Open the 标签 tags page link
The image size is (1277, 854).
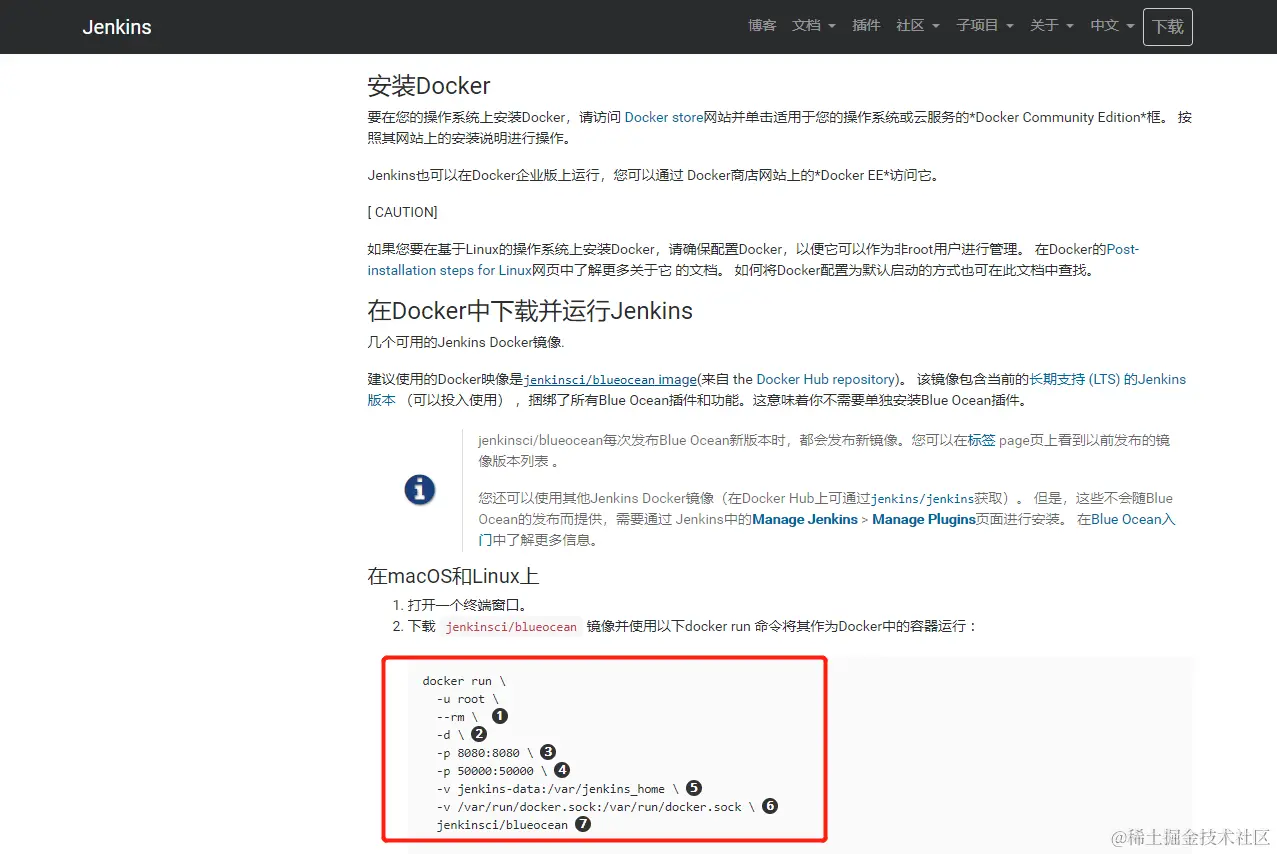981,440
